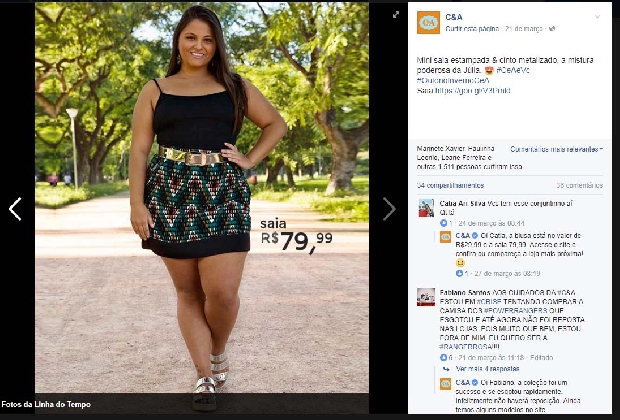Click the like icon under Fabiano Santos's comment
Image resolution: width=620 pixels, height=420 pixels.
click(443, 358)
